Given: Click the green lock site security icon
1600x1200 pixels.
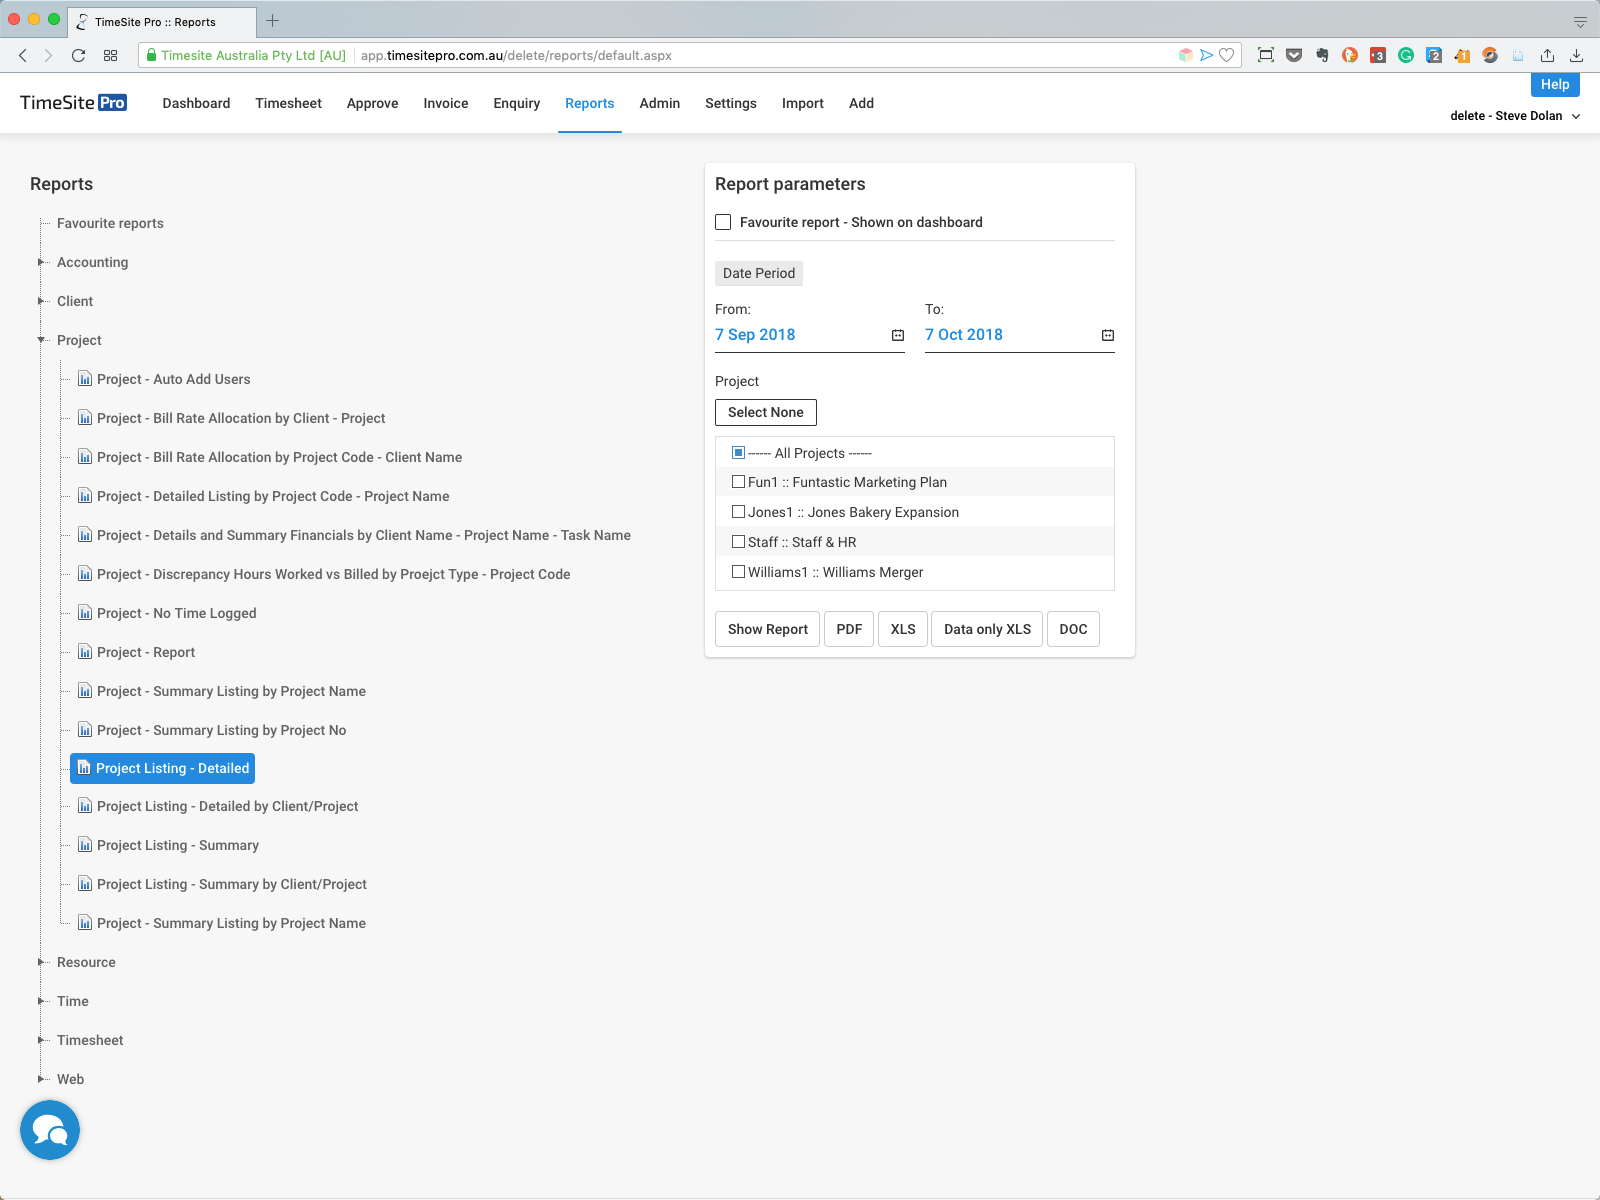Looking at the screenshot, I should pyautogui.click(x=150, y=55).
